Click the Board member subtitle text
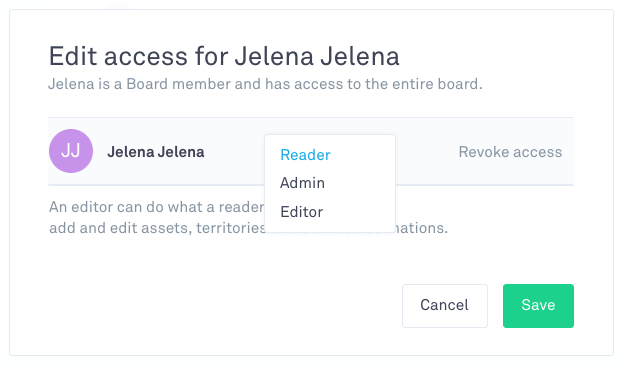626x373 pixels. 265,84
